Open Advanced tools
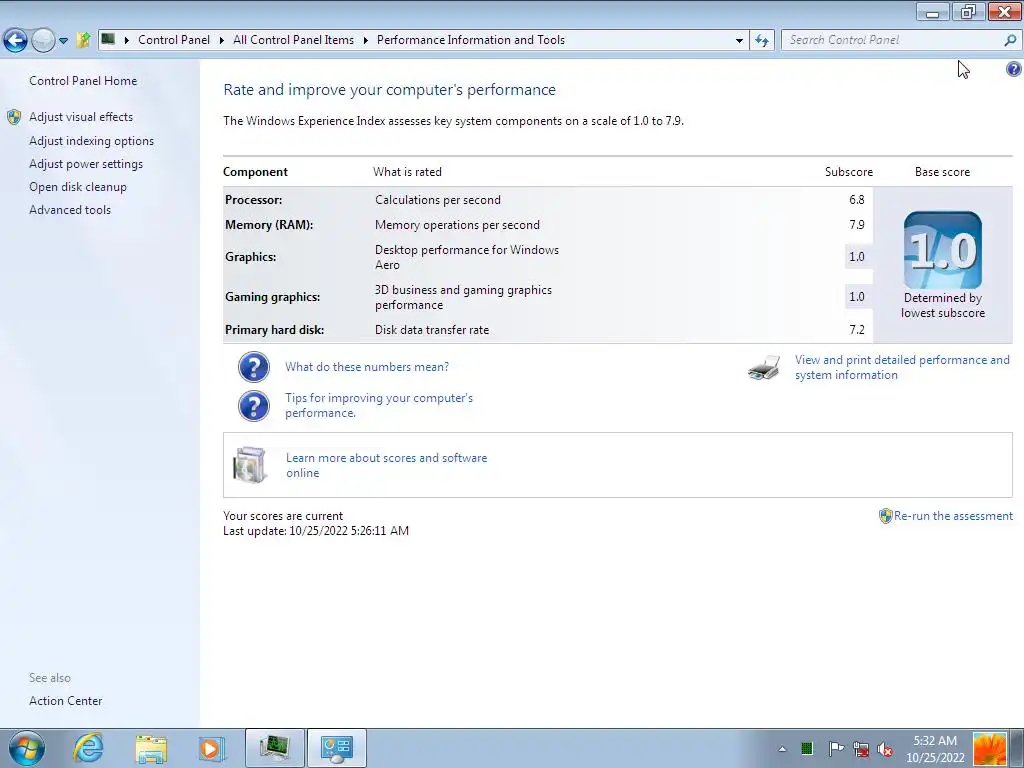The width and height of the screenshot is (1024, 768). [70, 210]
